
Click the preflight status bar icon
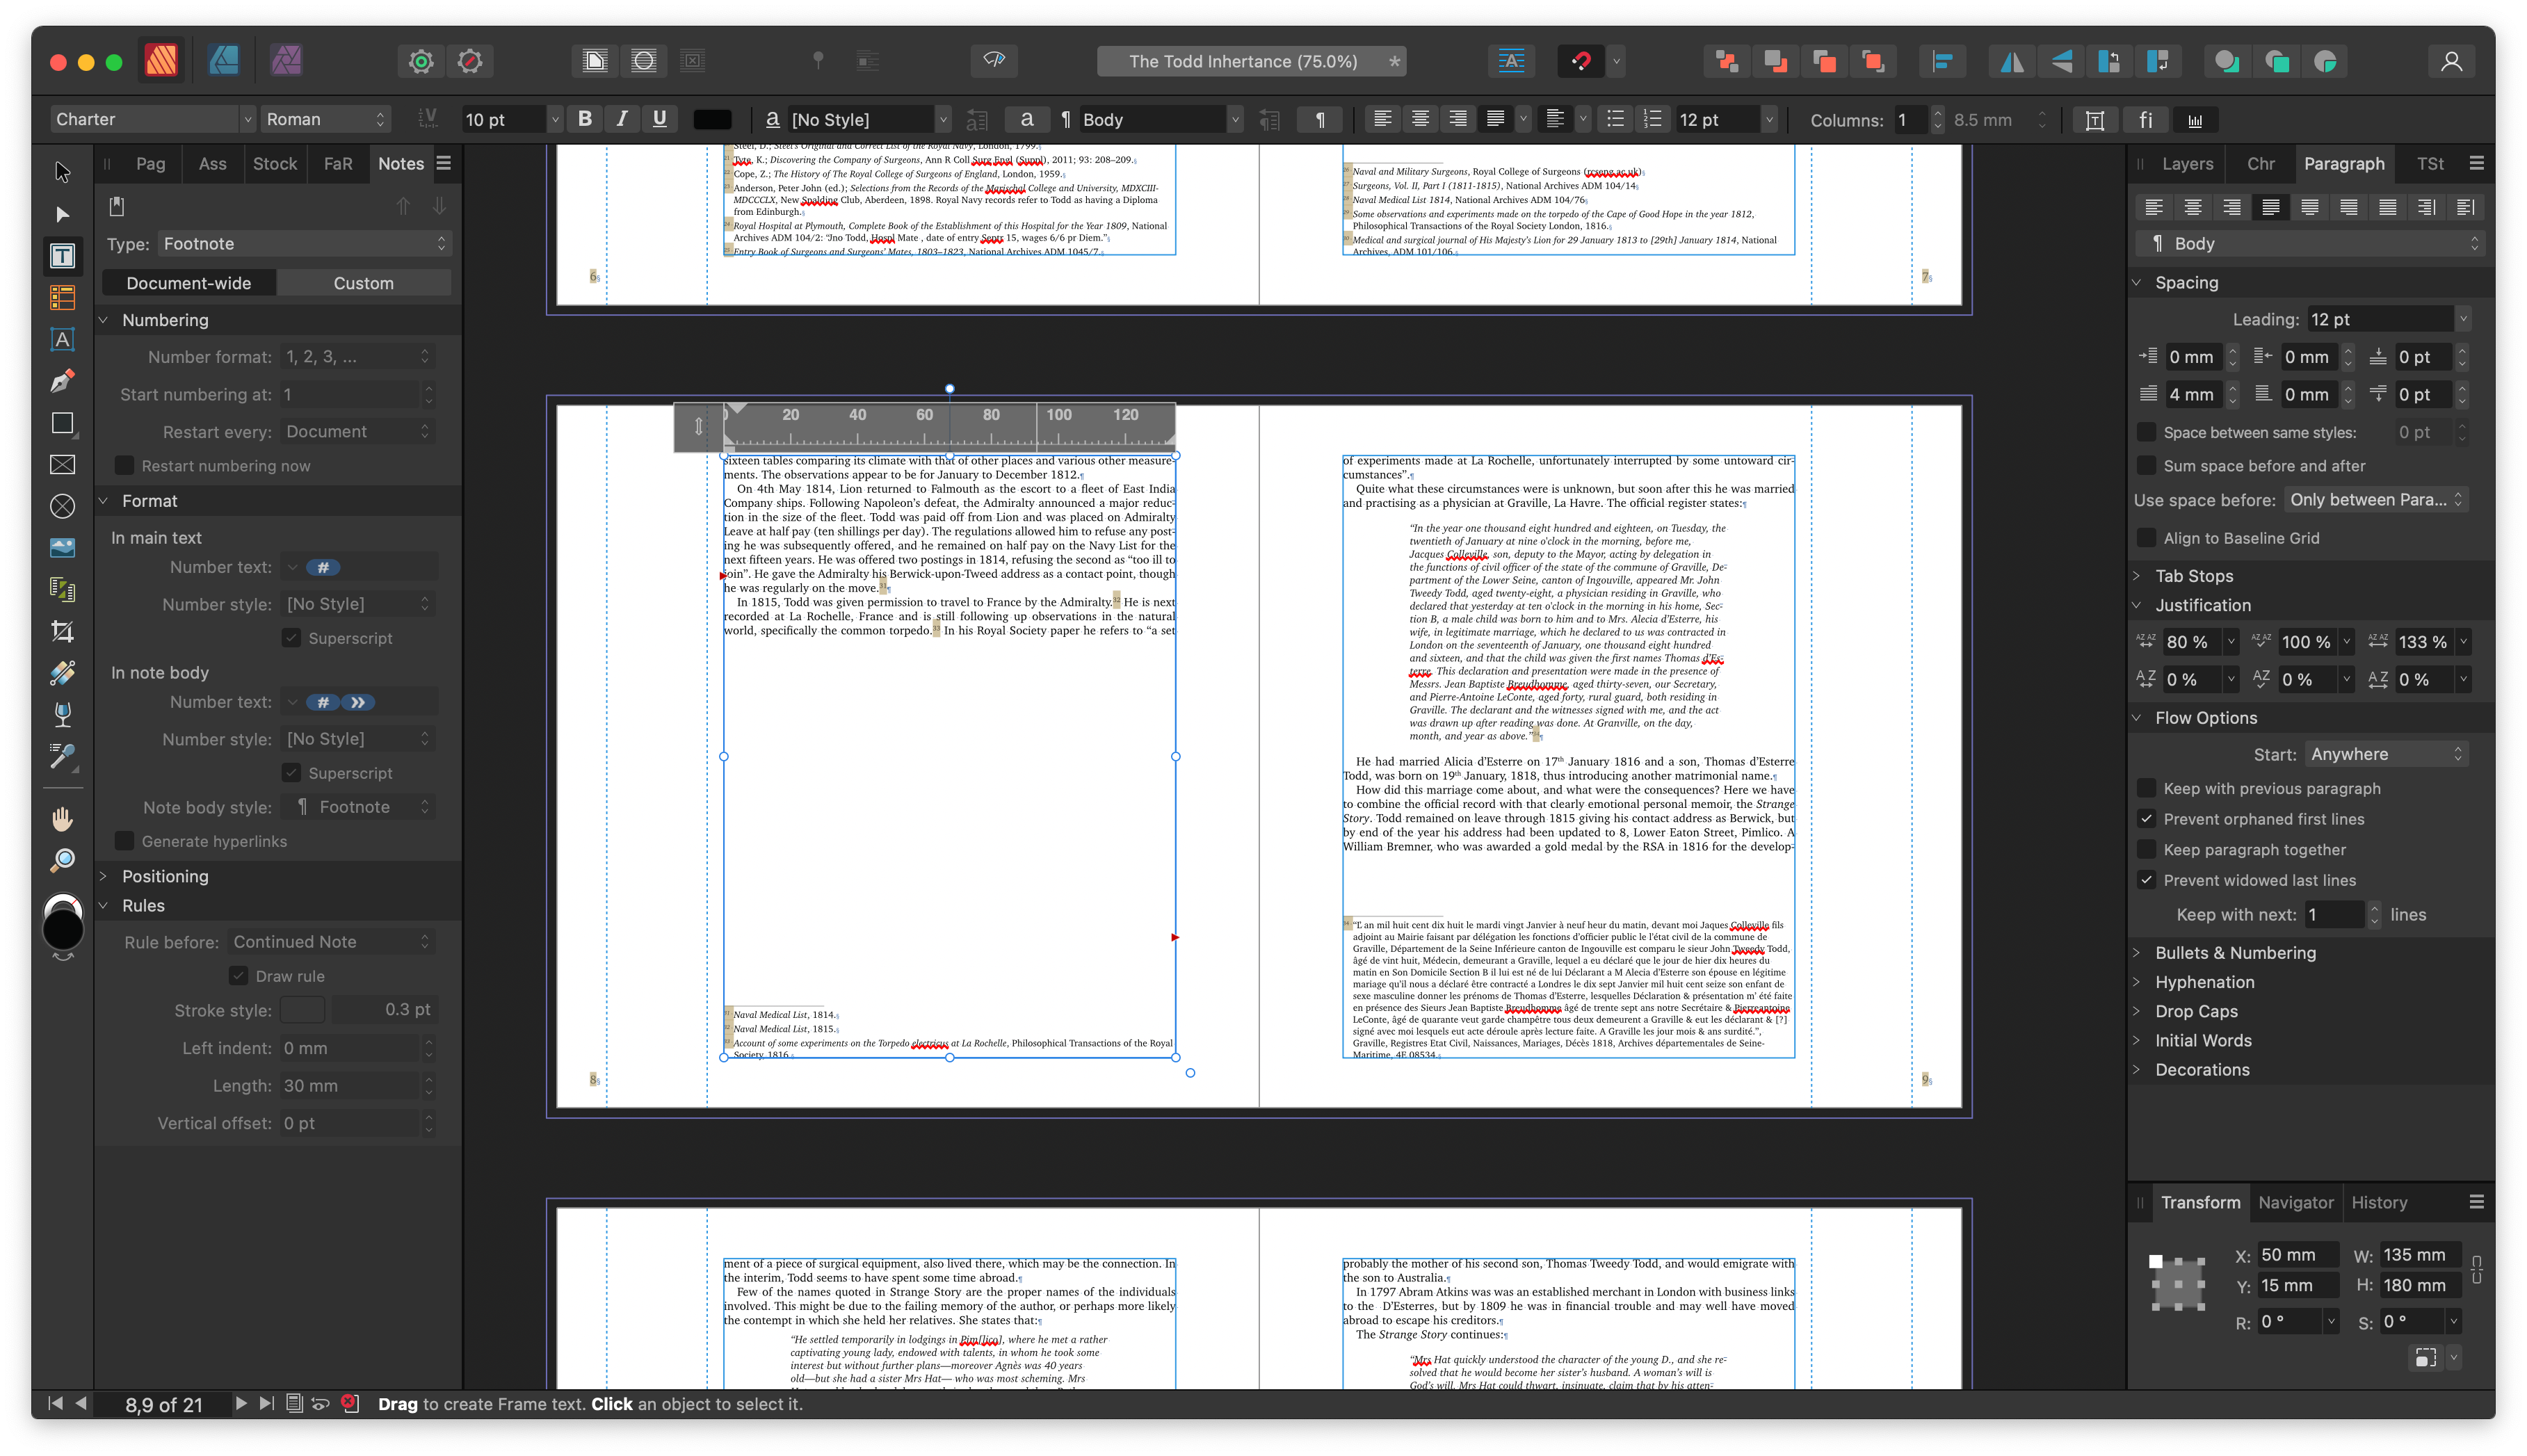(x=349, y=1403)
